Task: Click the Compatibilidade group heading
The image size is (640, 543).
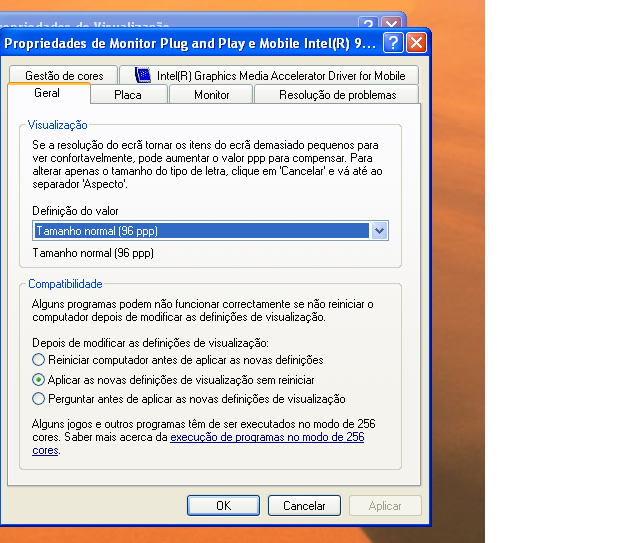Action: tap(65, 284)
